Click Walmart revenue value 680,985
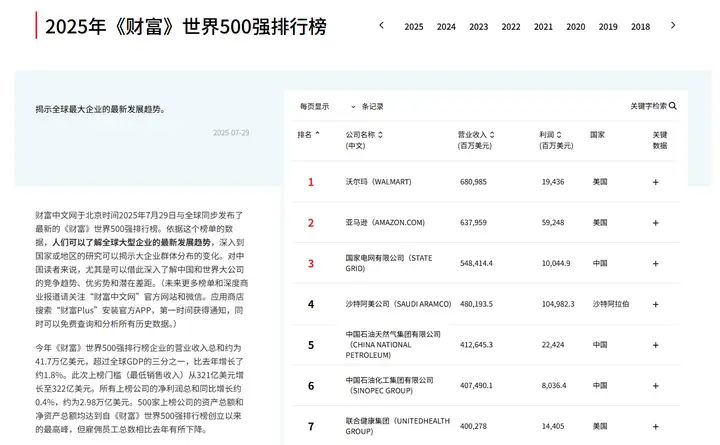Screen dimensions: 720x445 click(x=473, y=182)
